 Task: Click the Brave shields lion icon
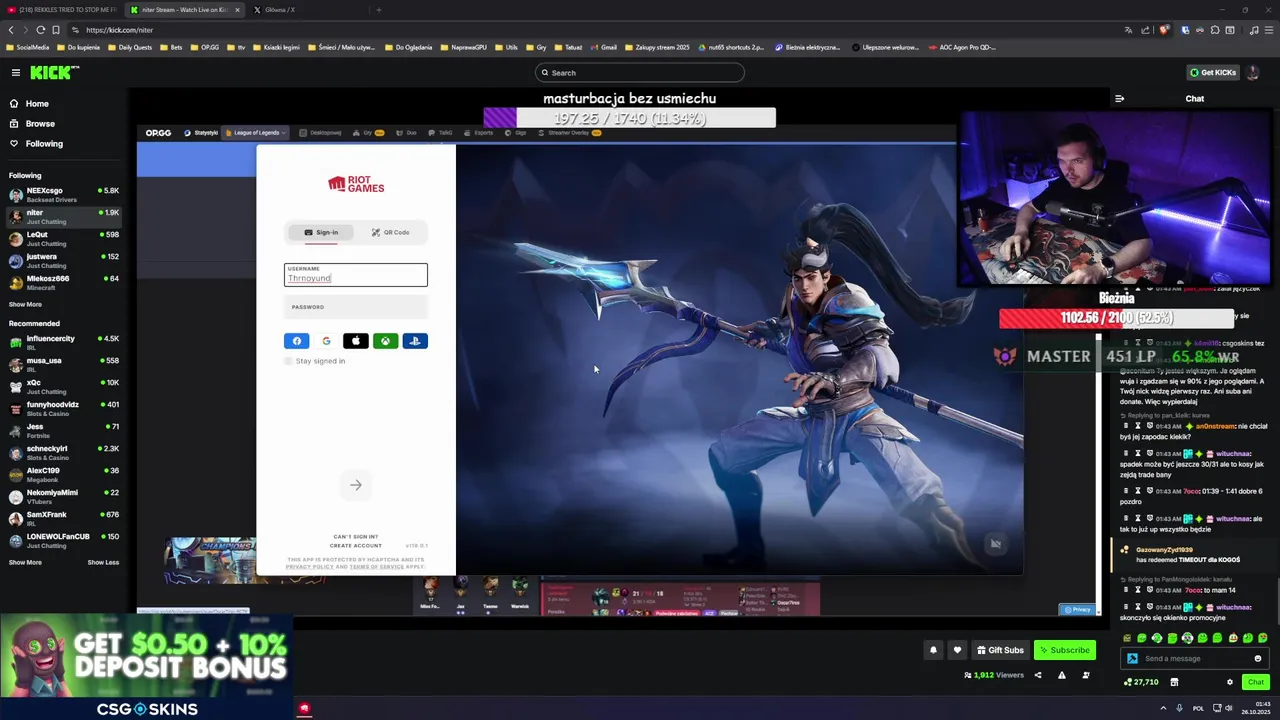(1163, 30)
